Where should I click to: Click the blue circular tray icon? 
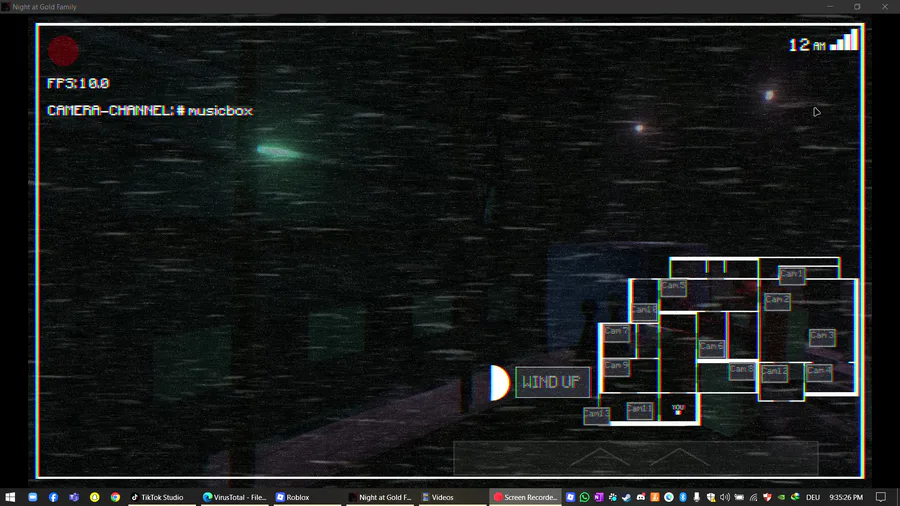(669, 497)
